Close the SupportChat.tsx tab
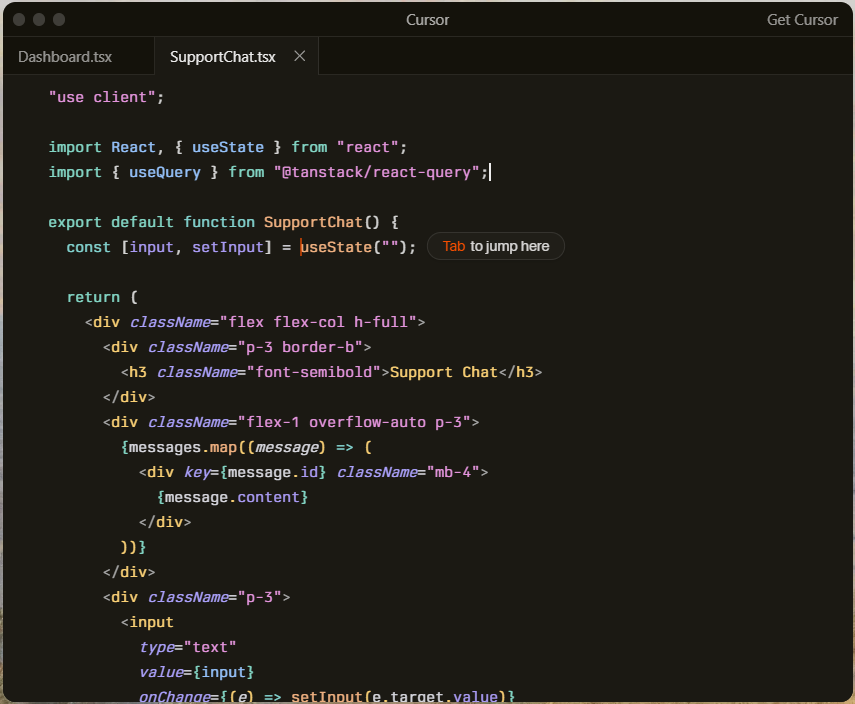Screen dimensions: 855x704 [x=299, y=56]
